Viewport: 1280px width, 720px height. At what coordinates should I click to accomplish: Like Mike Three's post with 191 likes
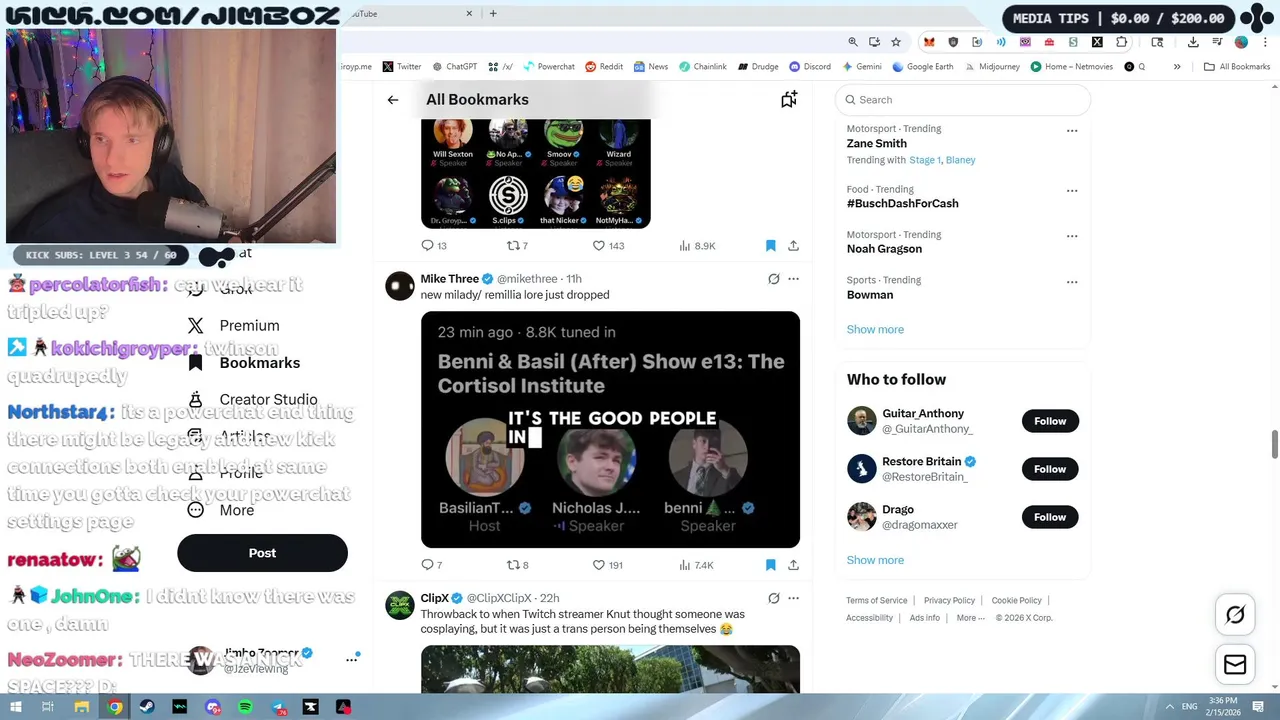[x=607, y=565]
